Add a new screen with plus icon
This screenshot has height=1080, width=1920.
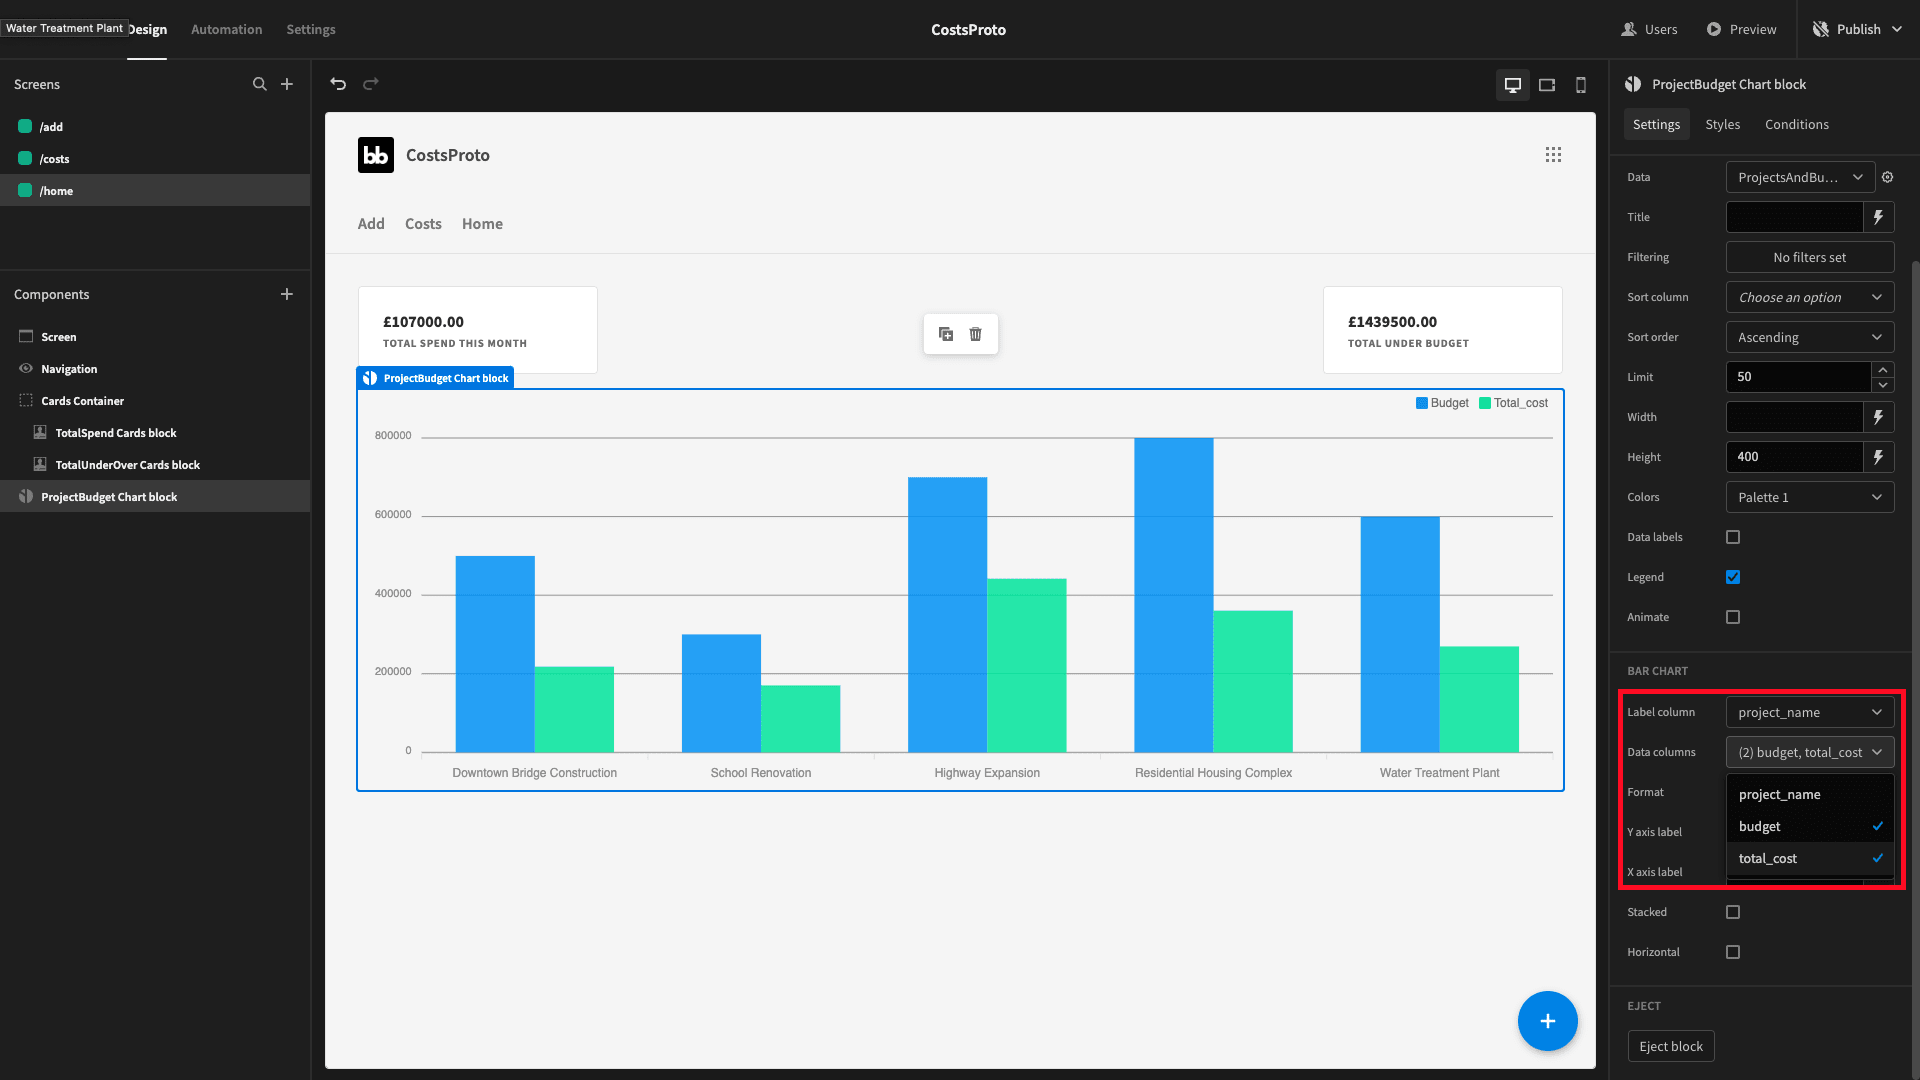point(287,84)
